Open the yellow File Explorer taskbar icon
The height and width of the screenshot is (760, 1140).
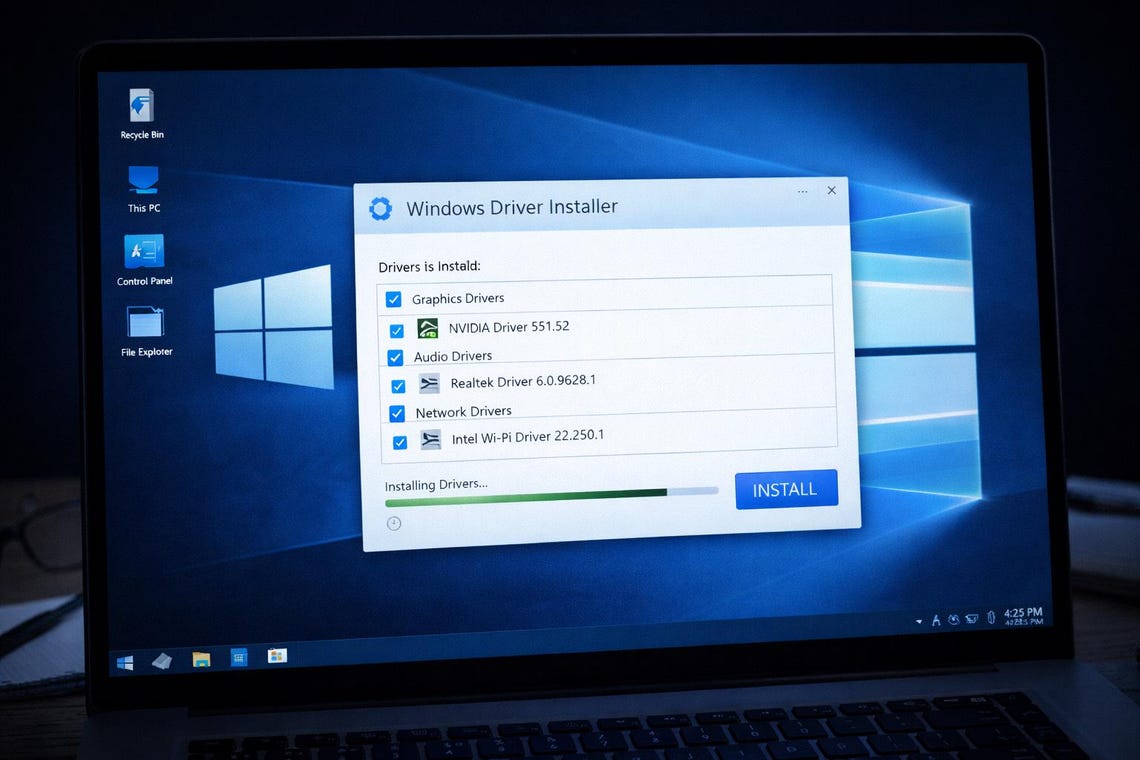tap(201, 659)
